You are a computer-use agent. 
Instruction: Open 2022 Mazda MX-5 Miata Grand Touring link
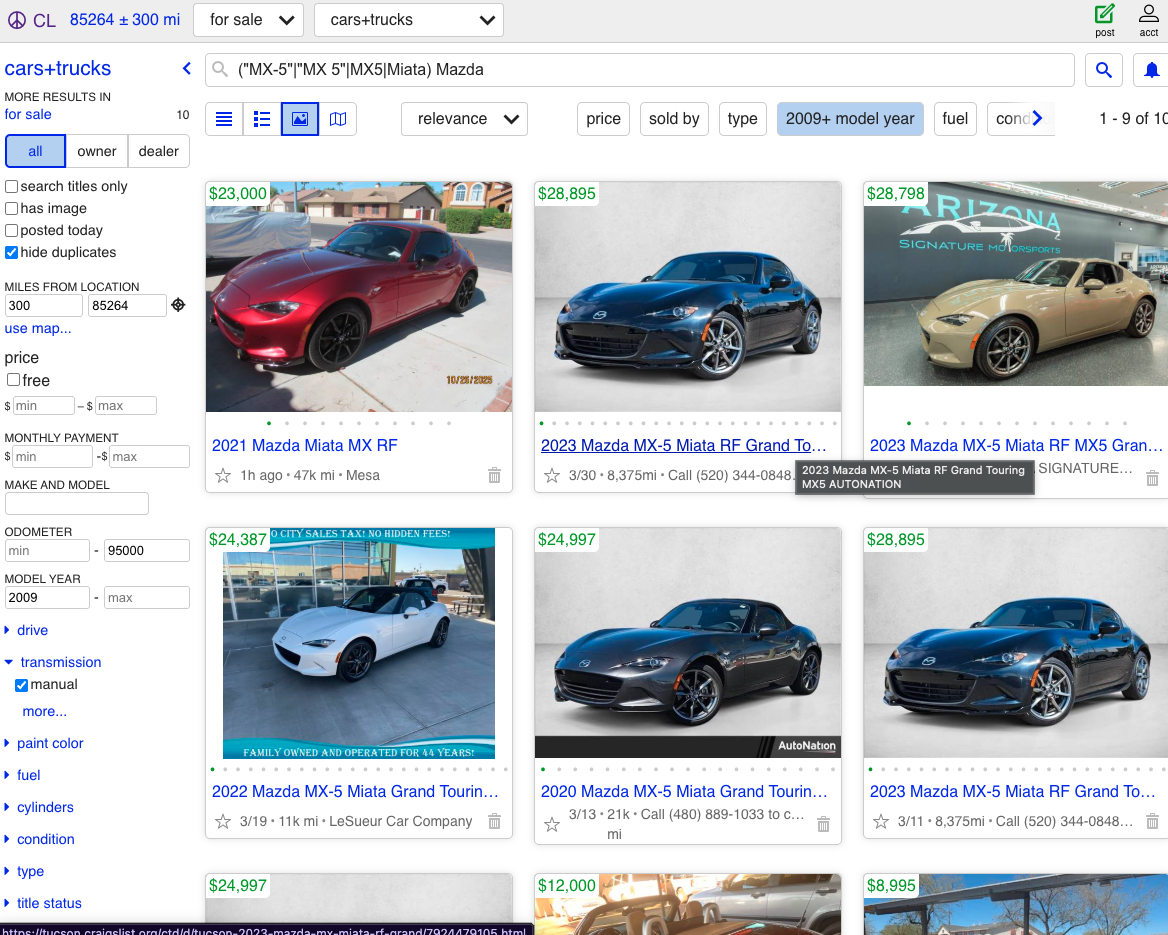pyautogui.click(x=355, y=791)
